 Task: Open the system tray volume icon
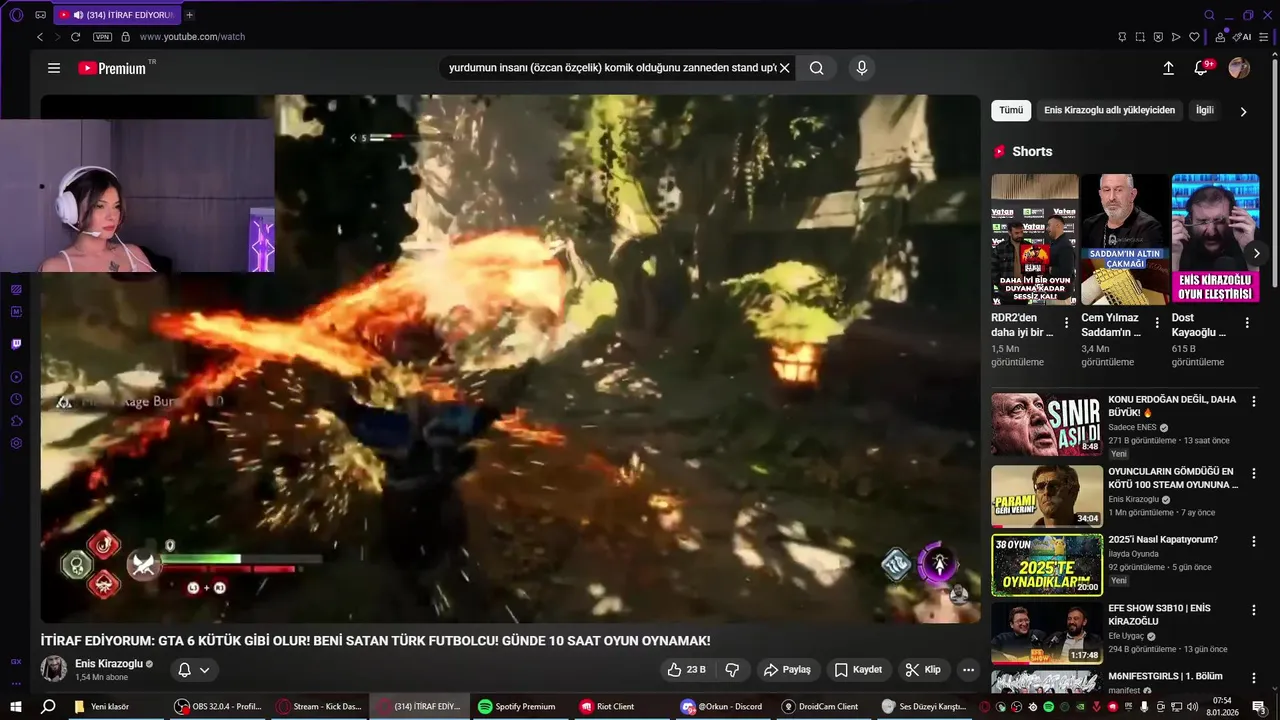[1193, 707]
